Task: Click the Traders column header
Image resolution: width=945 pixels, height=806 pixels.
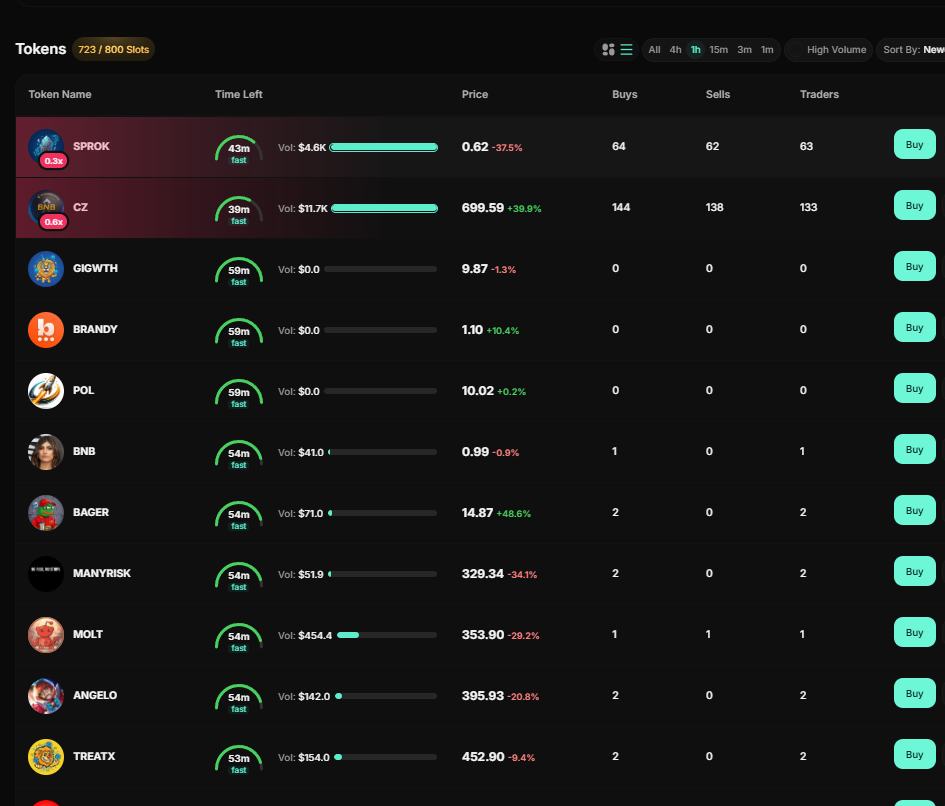Action: click(x=819, y=94)
